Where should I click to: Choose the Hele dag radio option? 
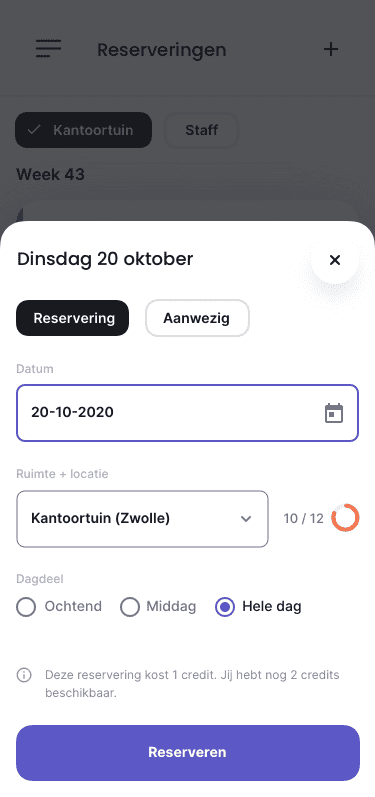[x=225, y=607]
